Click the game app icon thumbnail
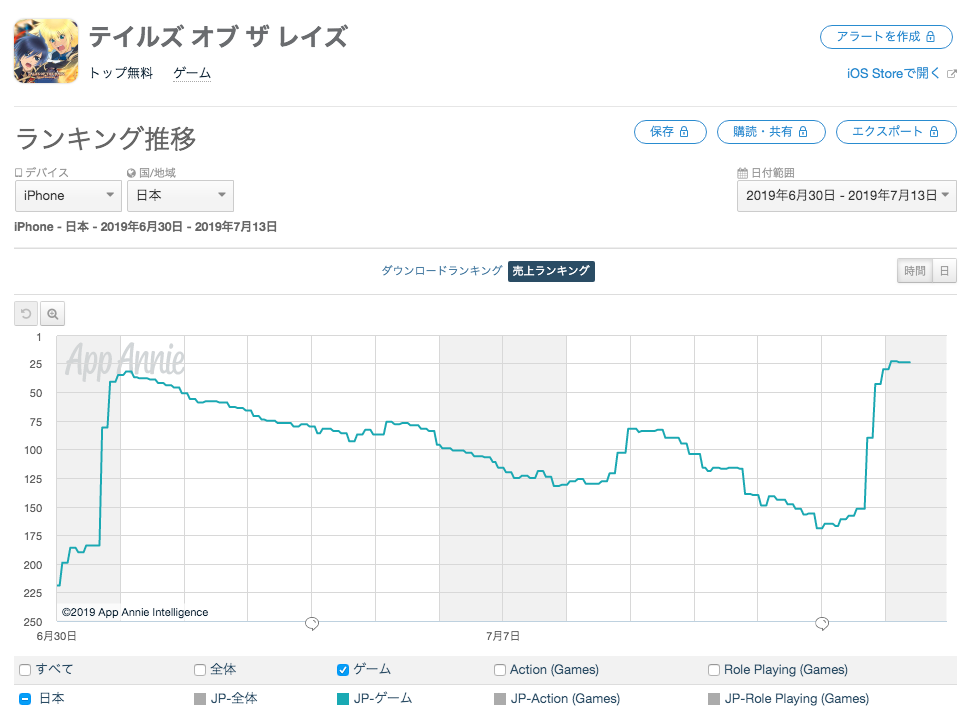 (46, 49)
